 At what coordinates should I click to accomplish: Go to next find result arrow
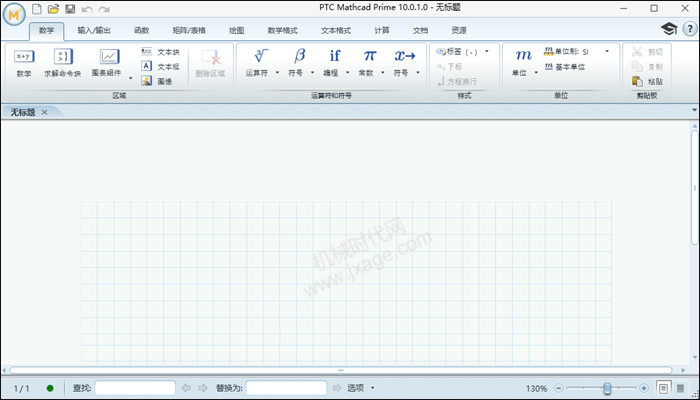pos(203,388)
